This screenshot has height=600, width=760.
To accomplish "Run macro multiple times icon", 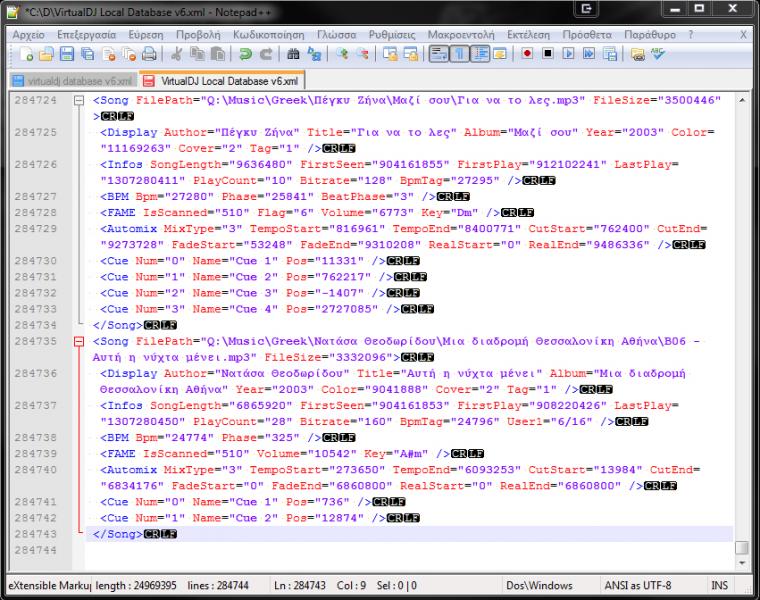I will tap(589, 54).
